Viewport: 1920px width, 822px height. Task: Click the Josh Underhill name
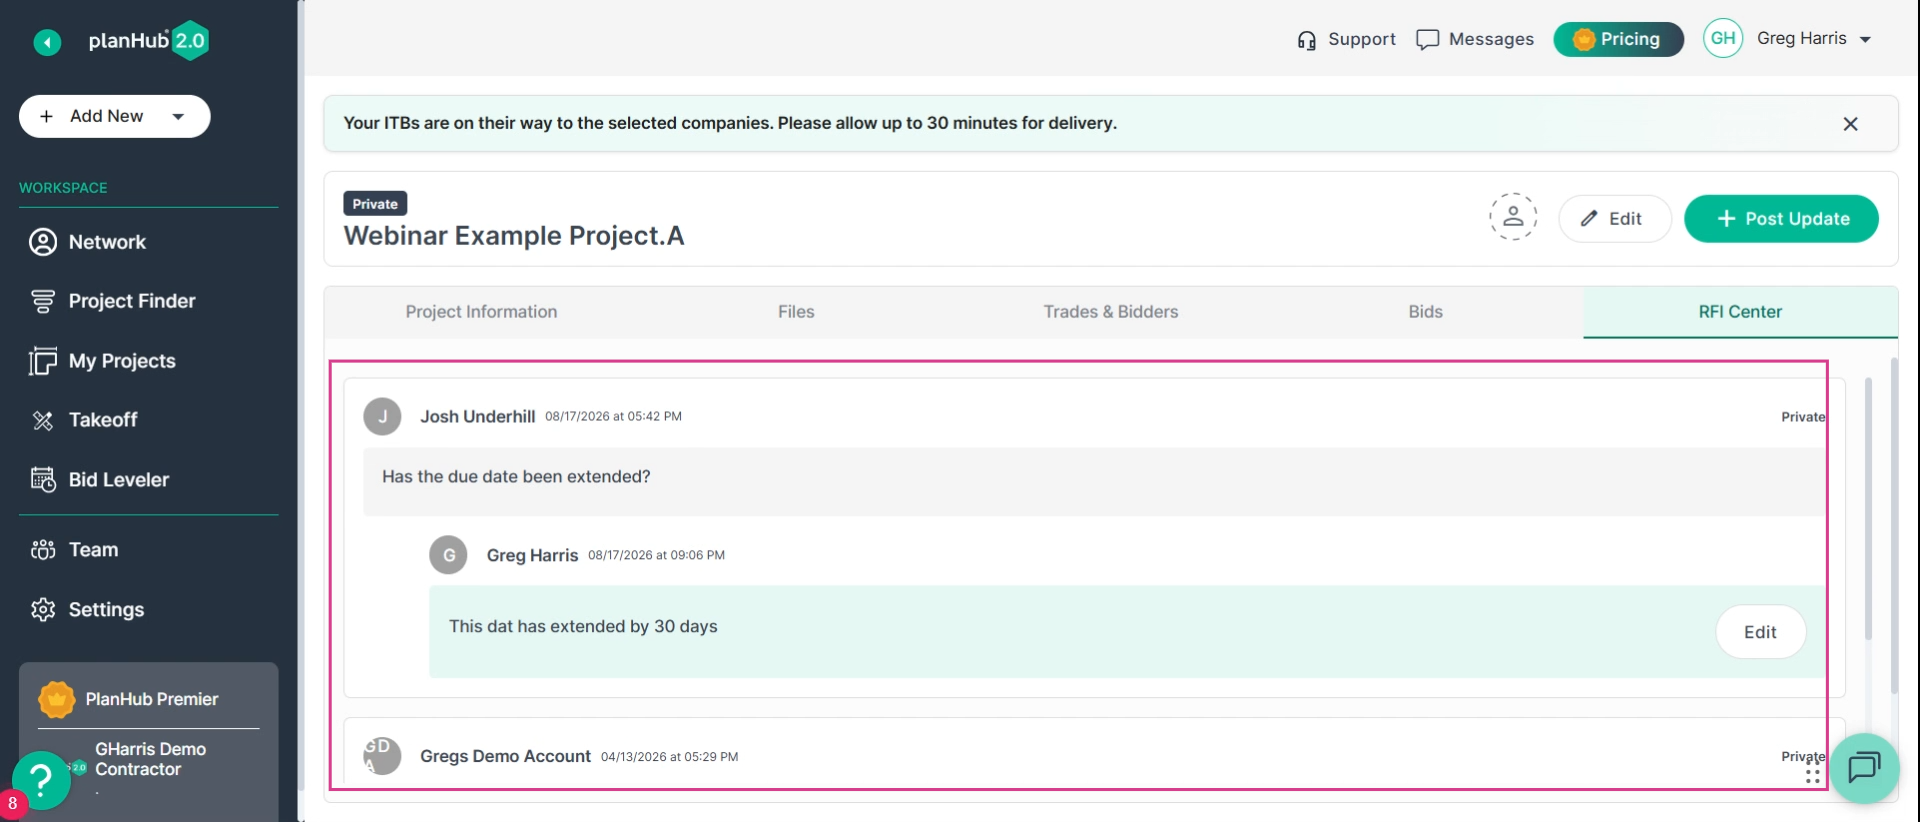(x=478, y=417)
